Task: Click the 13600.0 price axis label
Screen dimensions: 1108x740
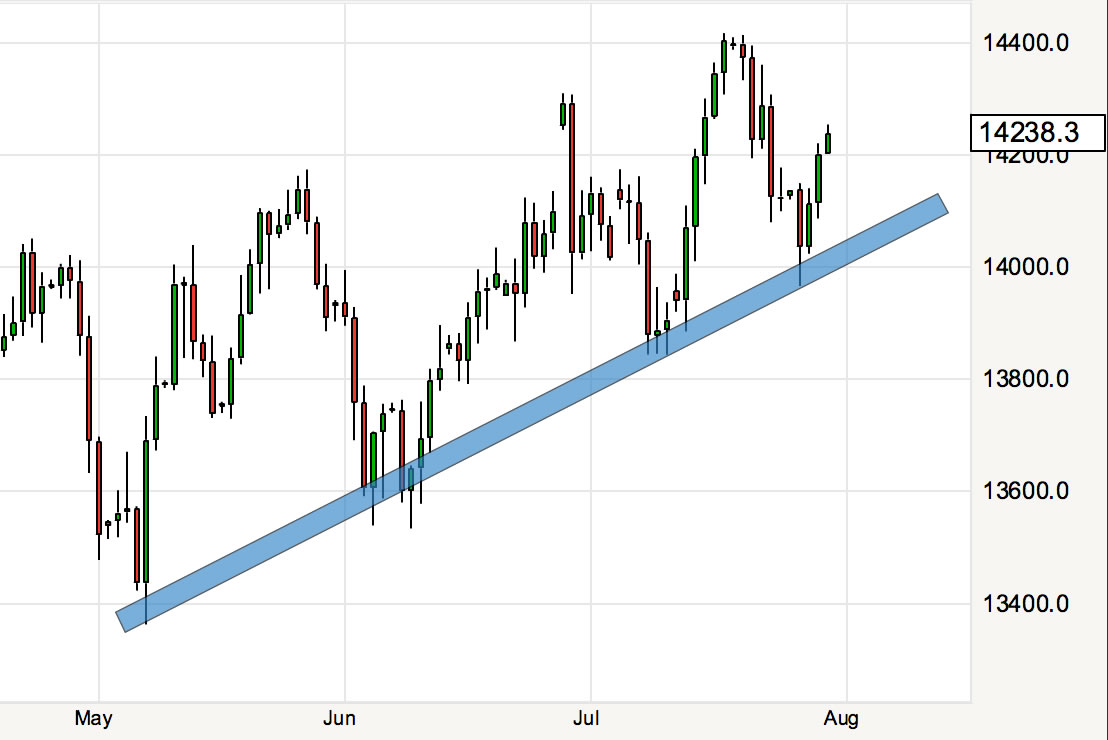Action: point(1028,491)
